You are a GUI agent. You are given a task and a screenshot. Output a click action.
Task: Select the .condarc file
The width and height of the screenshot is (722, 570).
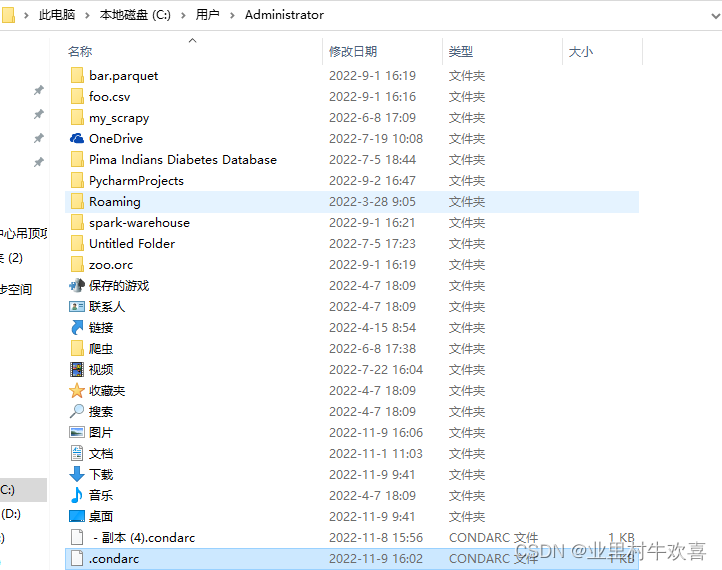114,559
